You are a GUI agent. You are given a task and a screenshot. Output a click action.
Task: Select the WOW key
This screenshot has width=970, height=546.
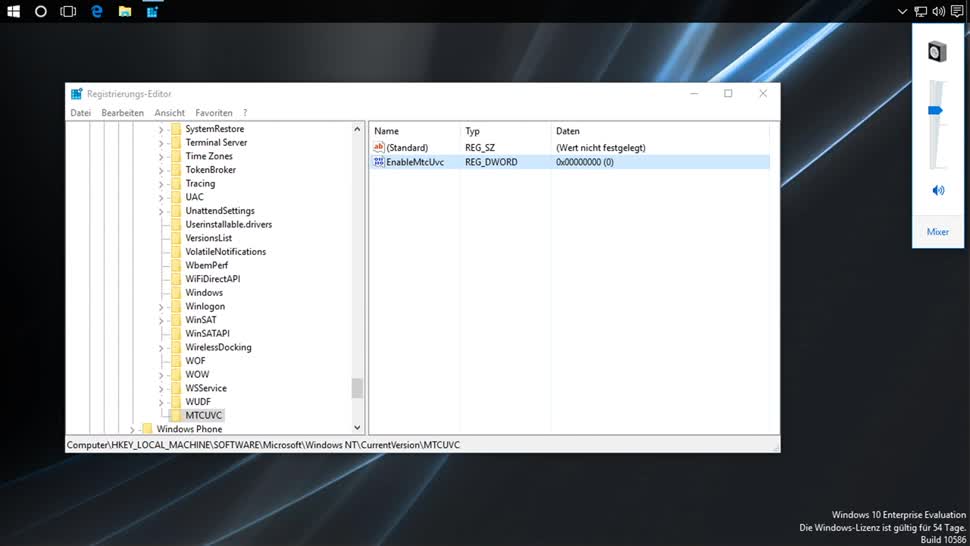tap(197, 374)
